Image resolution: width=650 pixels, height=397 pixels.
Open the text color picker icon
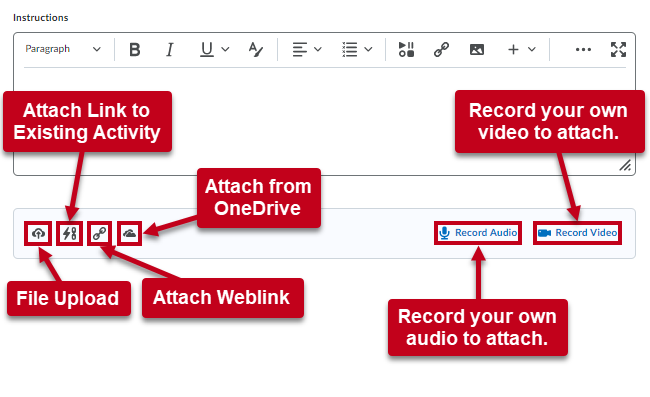(x=255, y=50)
